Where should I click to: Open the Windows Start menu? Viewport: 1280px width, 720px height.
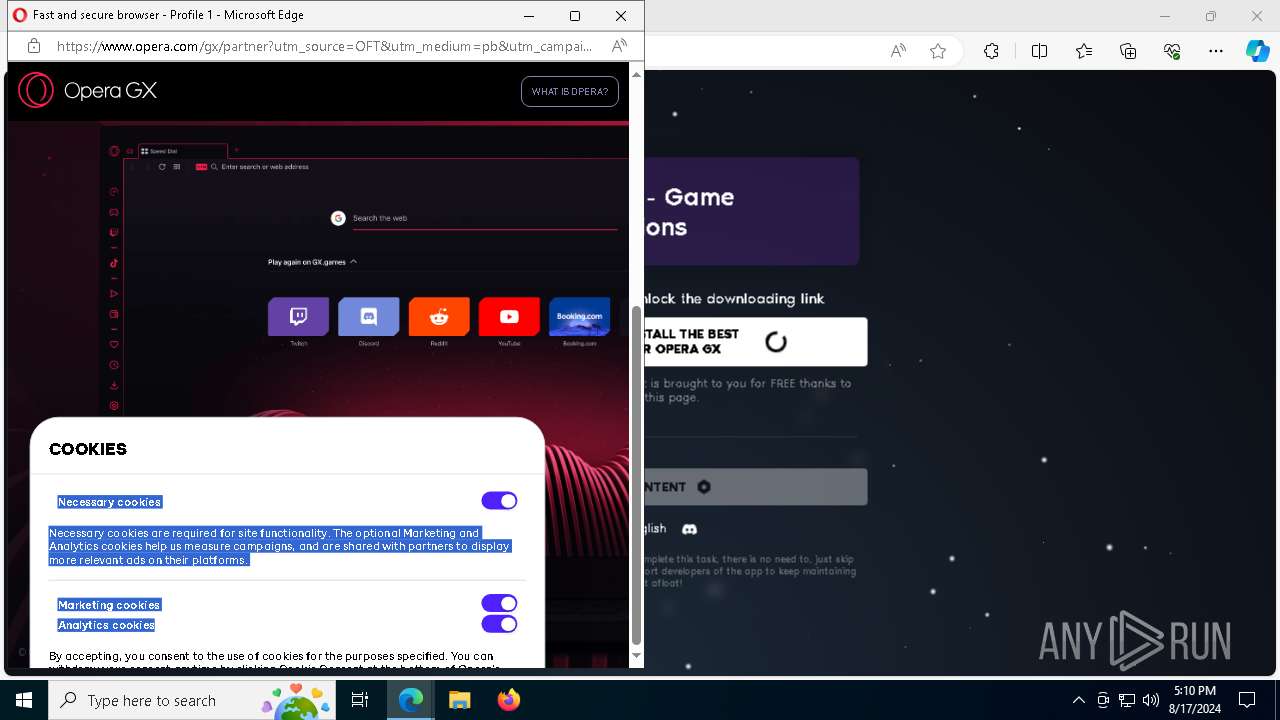click(x=24, y=700)
